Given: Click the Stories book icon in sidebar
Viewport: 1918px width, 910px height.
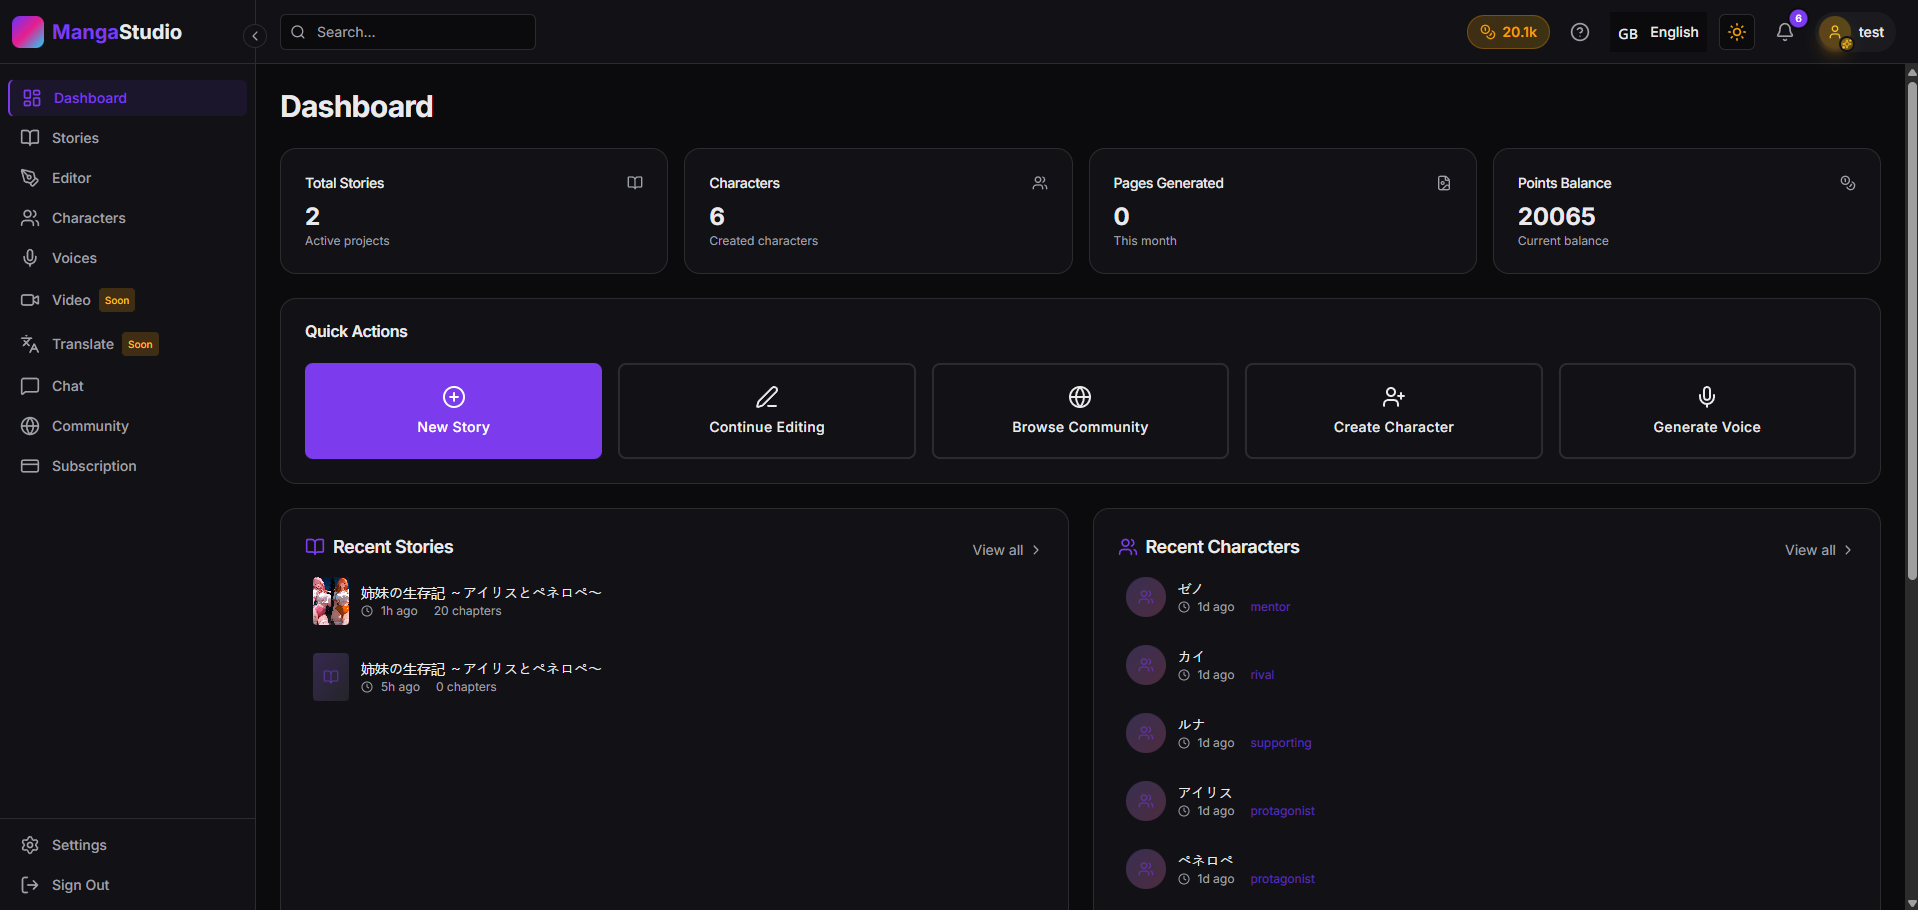Looking at the screenshot, I should tap(30, 138).
